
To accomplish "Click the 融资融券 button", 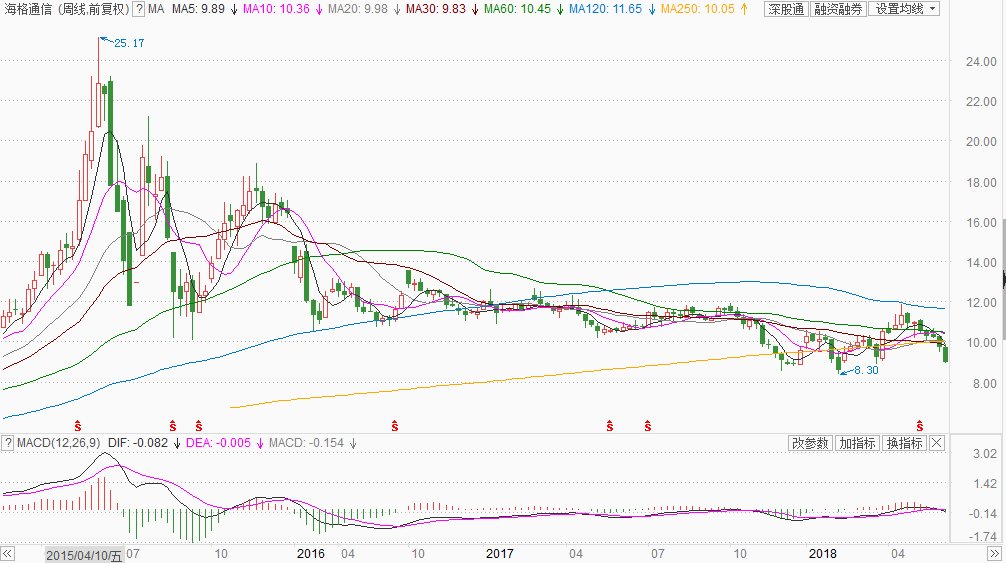I will (839, 9).
